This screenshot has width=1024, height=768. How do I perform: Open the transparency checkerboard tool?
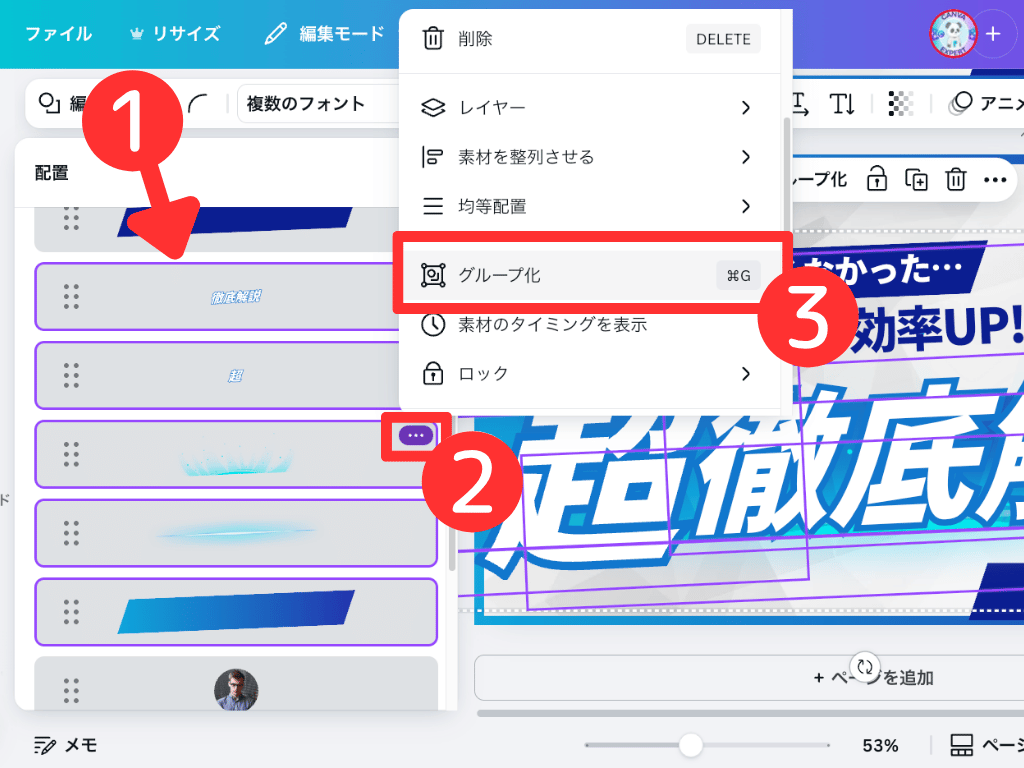[x=901, y=103]
